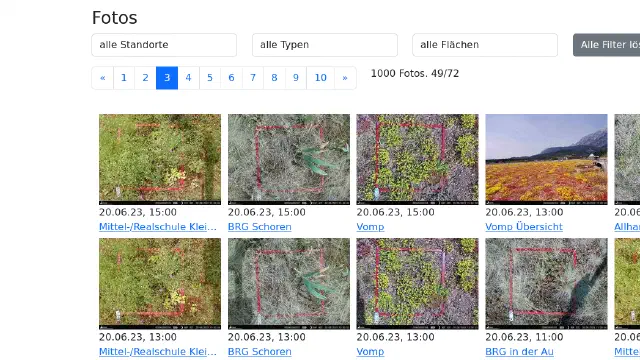Open the alle Standorte dropdown
Viewport: 640px width, 360px height.
click(x=164, y=45)
